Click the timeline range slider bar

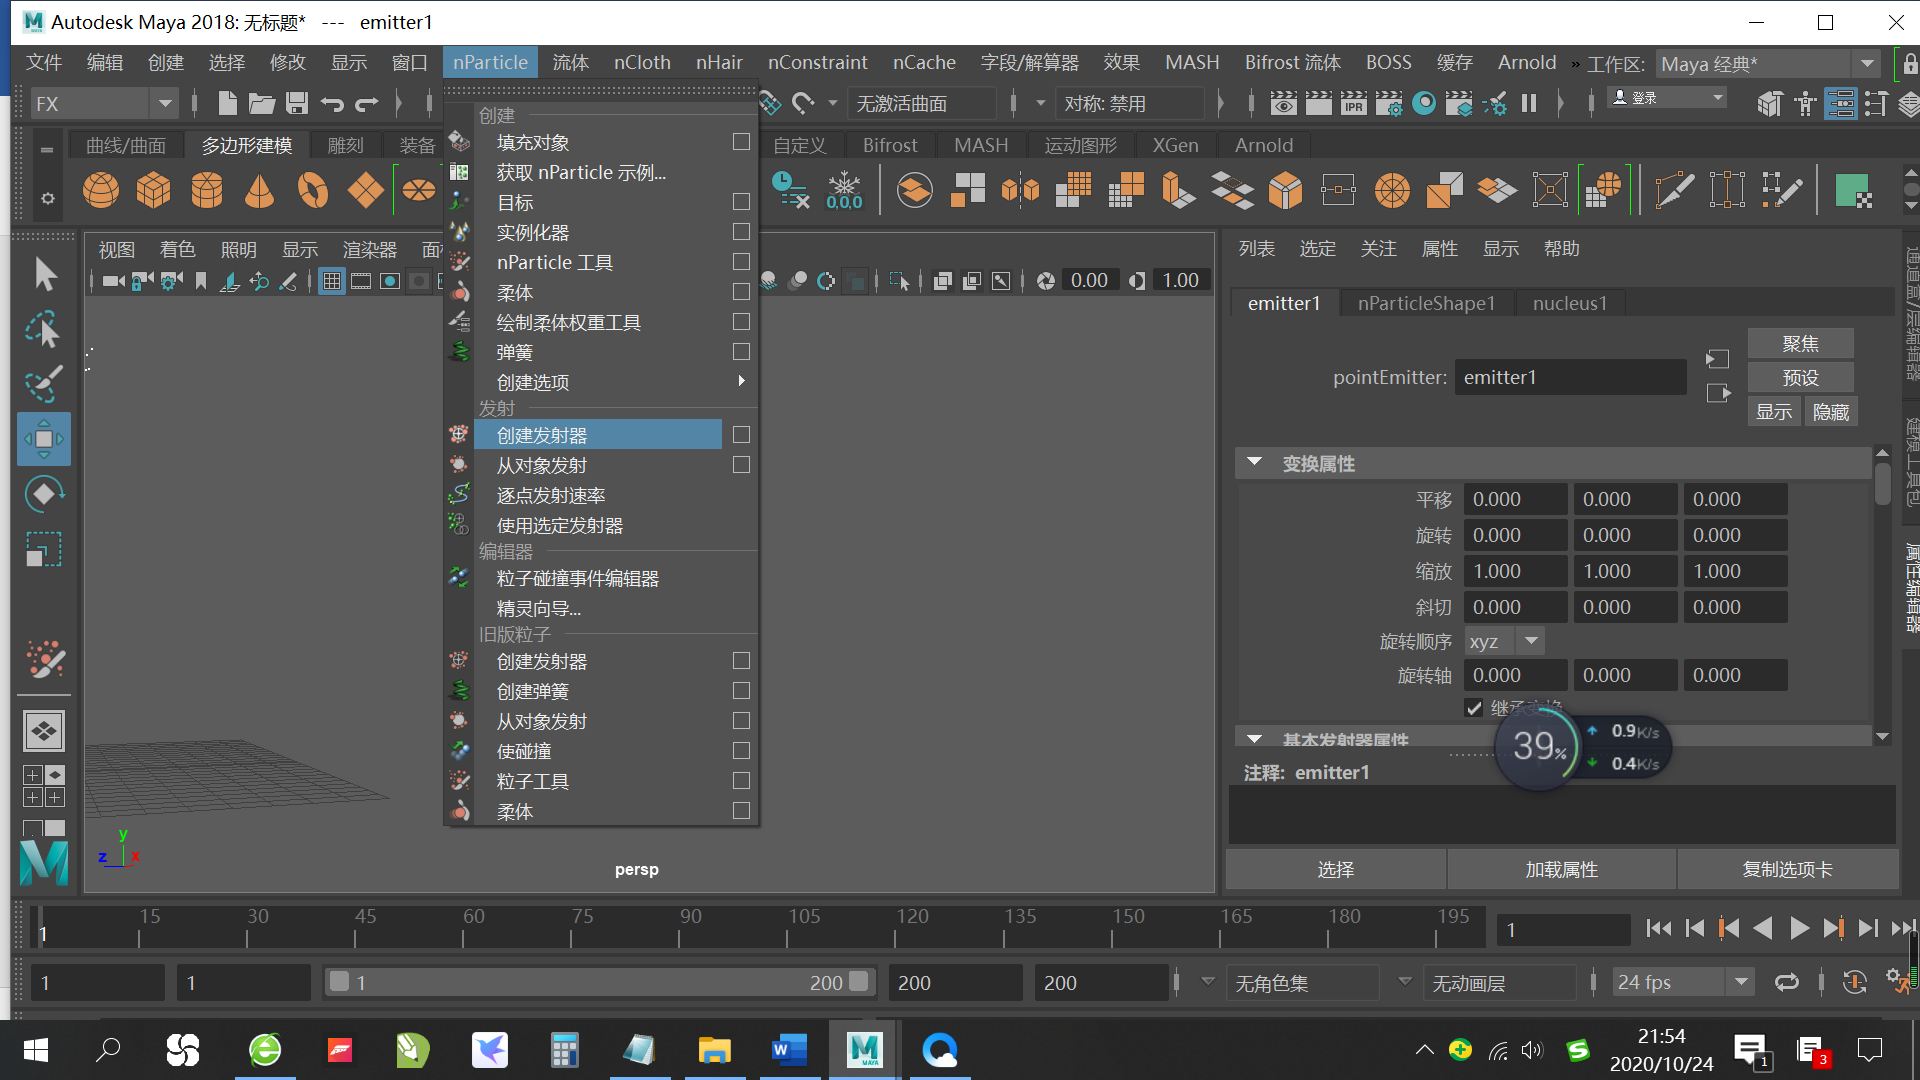coord(599,983)
